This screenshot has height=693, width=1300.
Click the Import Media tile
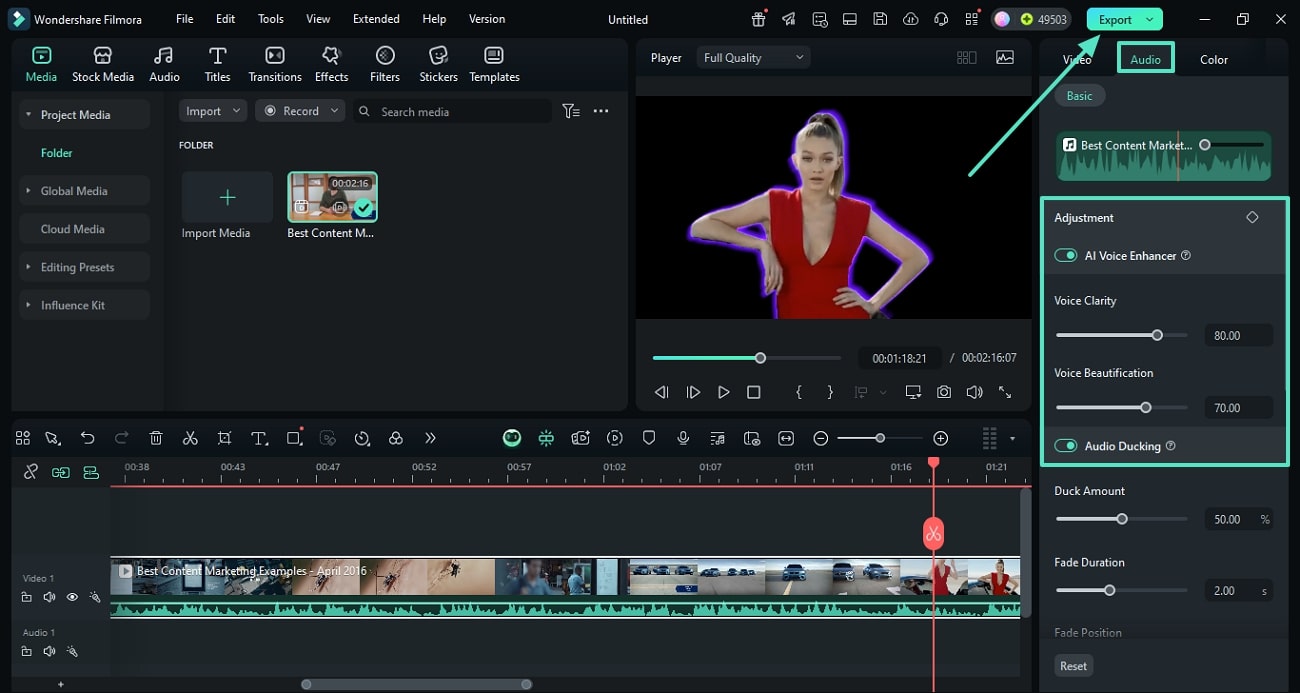[227, 197]
